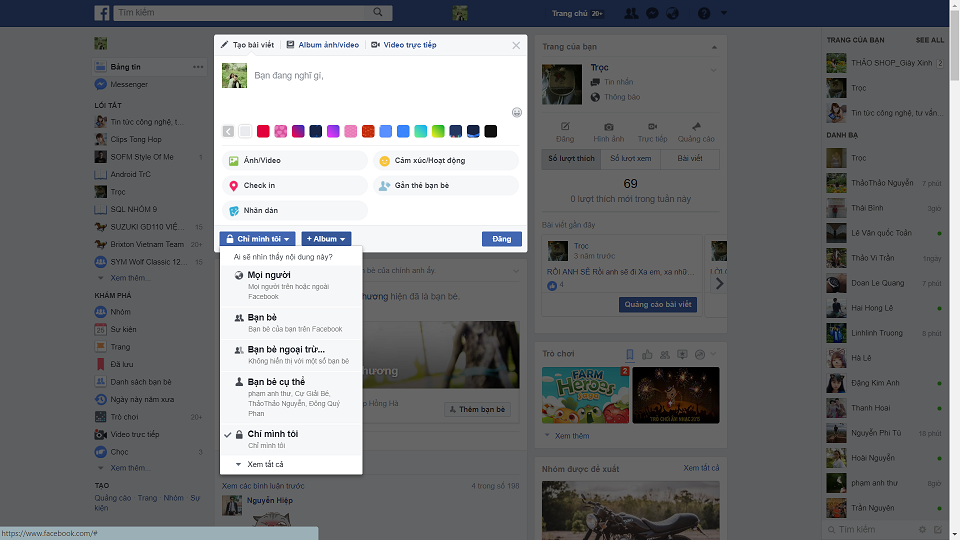This screenshot has width=960, height=540.
Task: Open Chỉ mình tôi privacy dropdown
Action: pos(257,239)
